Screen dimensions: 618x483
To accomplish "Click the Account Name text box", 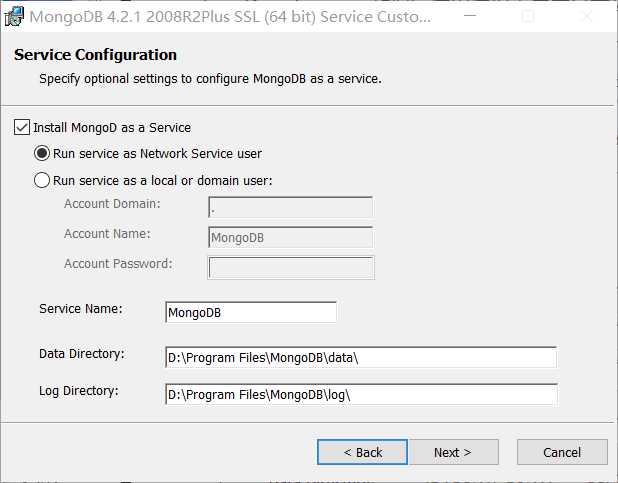I will pos(290,237).
